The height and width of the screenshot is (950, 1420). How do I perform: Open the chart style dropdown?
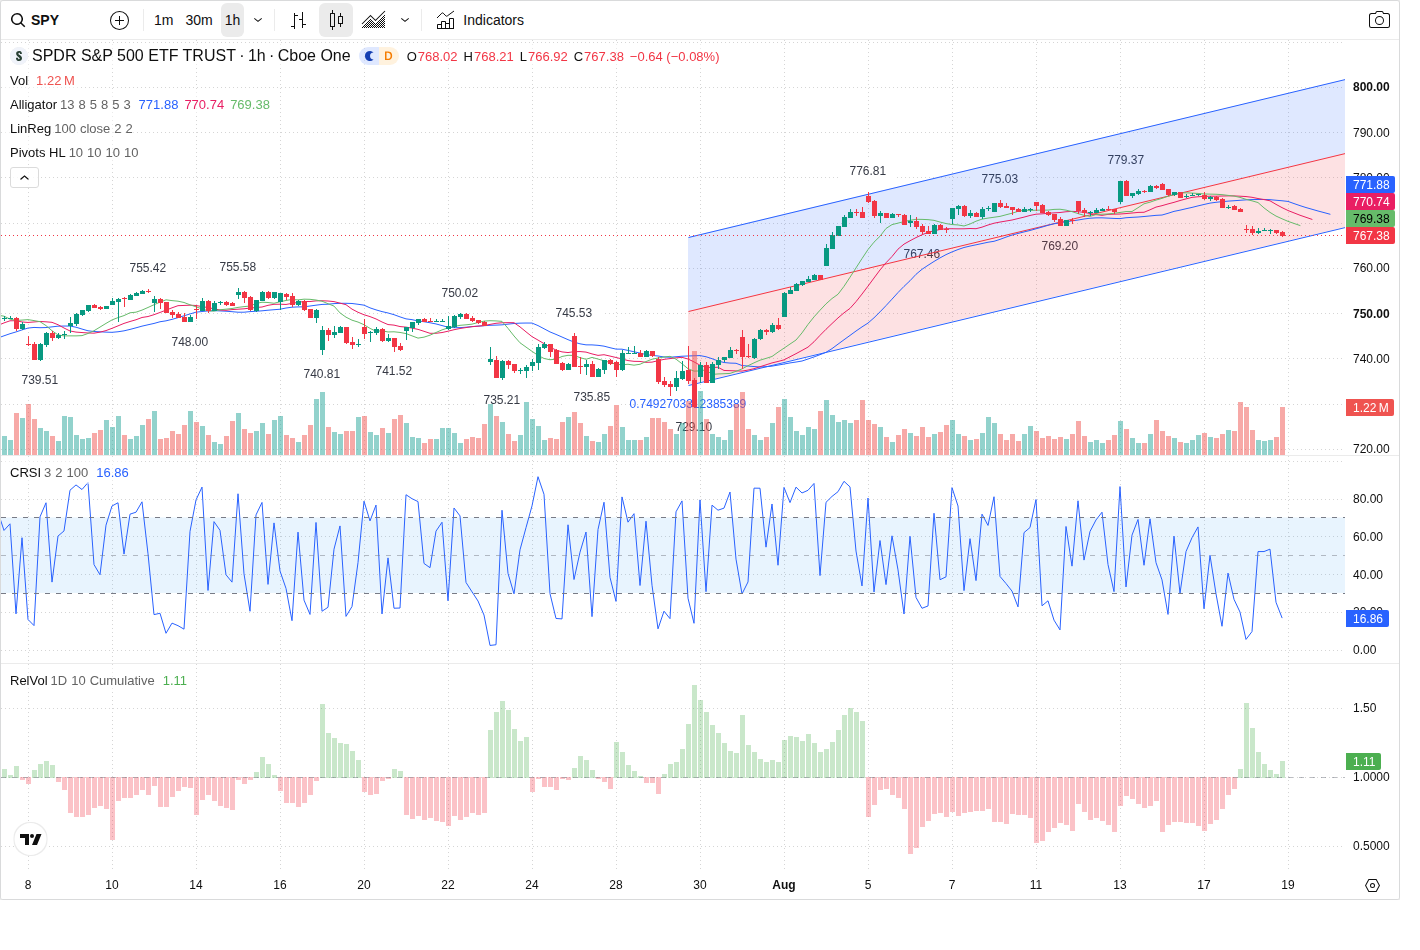point(404,20)
